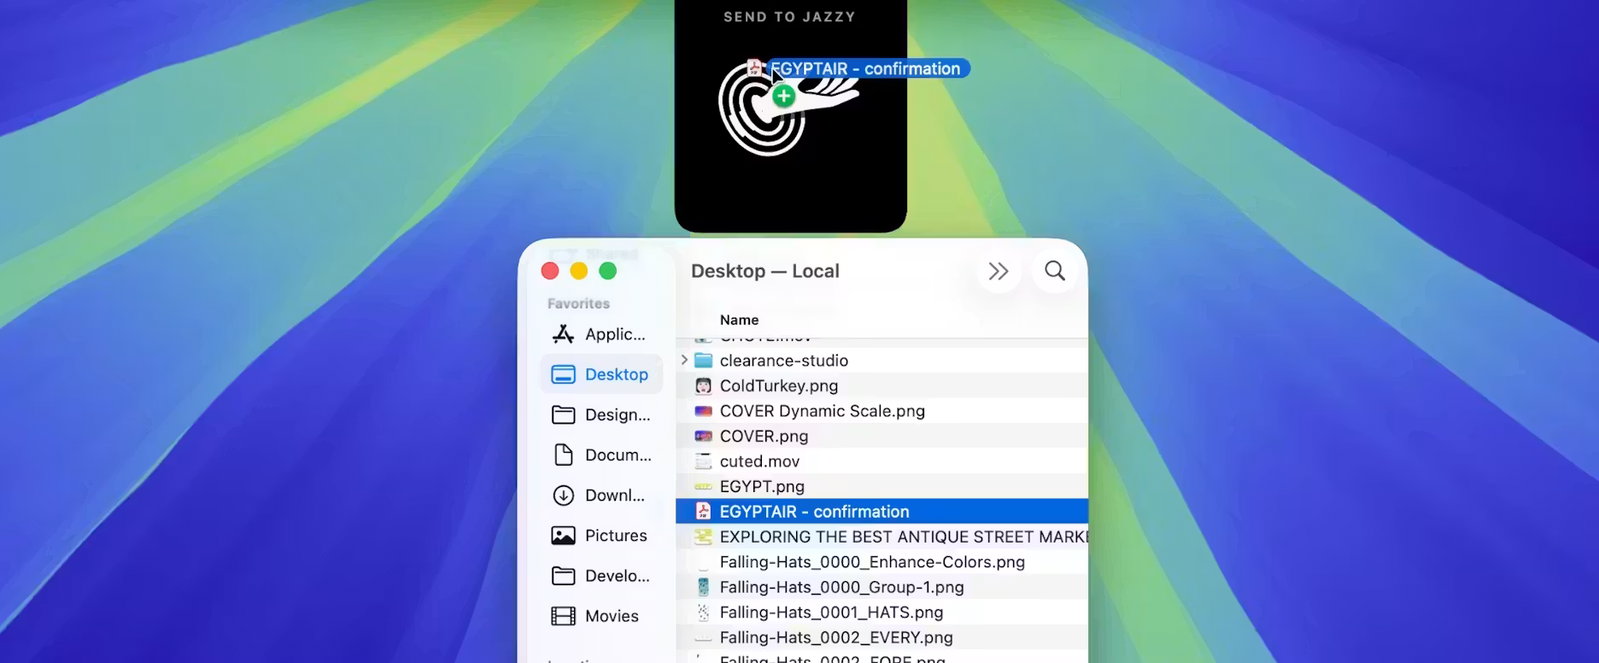Select the clearance-studio folder row
Viewport: 1599px width, 663px height.
coord(882,360)
